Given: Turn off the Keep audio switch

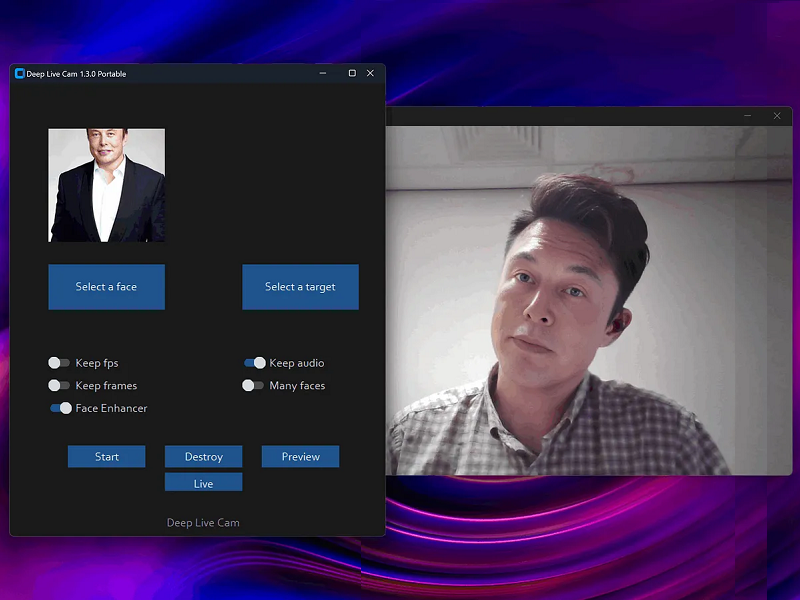Looking at the screenshot, I should (255, 363).
